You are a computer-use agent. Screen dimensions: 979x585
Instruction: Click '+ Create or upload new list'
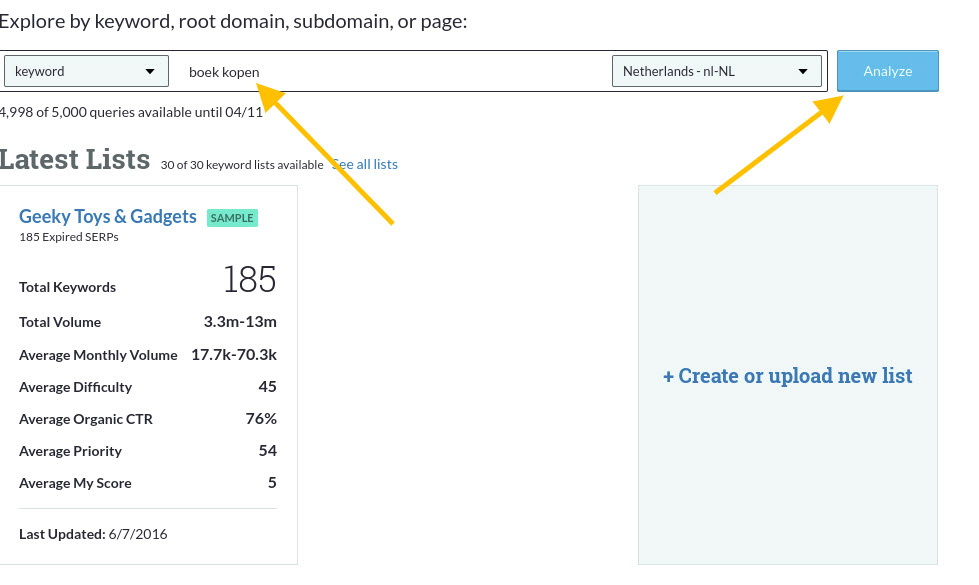point(787,376)
